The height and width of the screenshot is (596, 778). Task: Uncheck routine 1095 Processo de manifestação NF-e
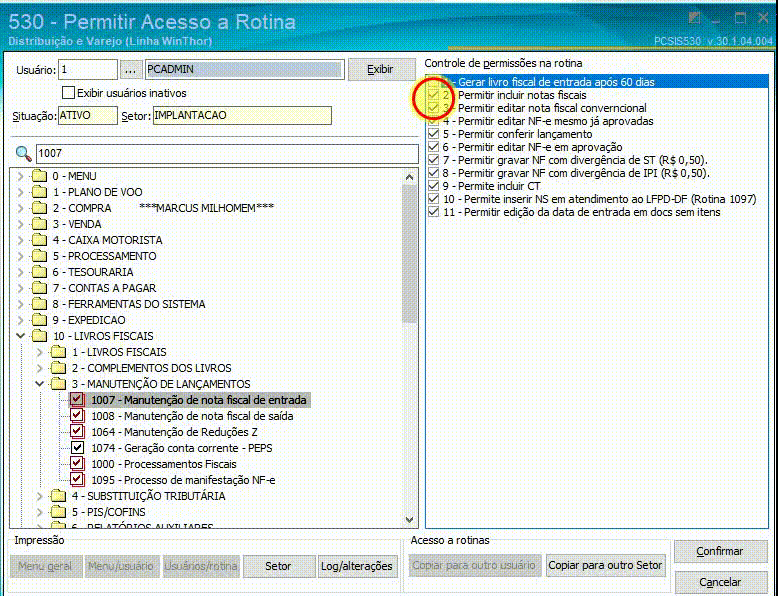point(77,479)
